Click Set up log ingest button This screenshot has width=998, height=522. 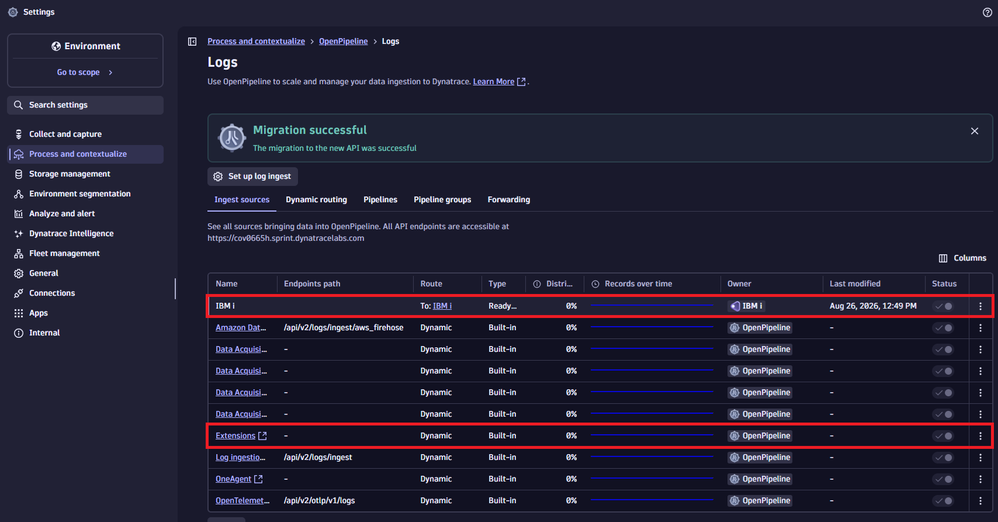click(x=253, y=176)
